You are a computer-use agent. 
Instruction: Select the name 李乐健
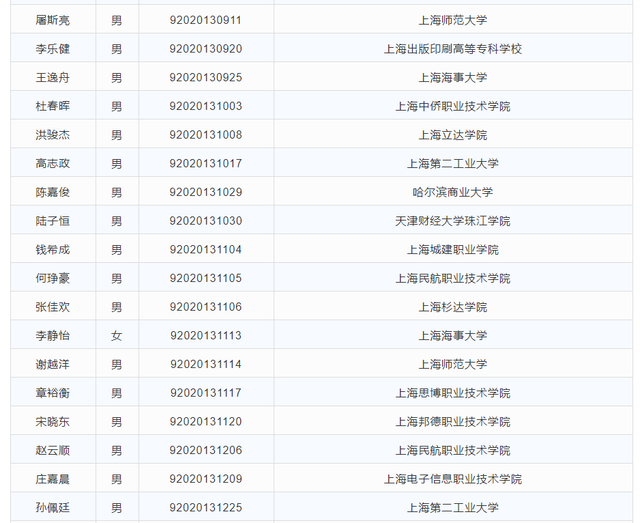click(53, 49)
